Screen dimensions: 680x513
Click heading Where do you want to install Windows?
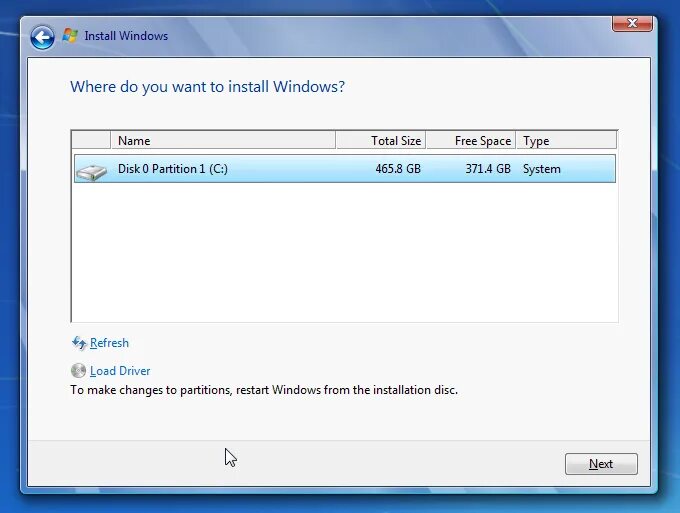click(x=208, y=87)
